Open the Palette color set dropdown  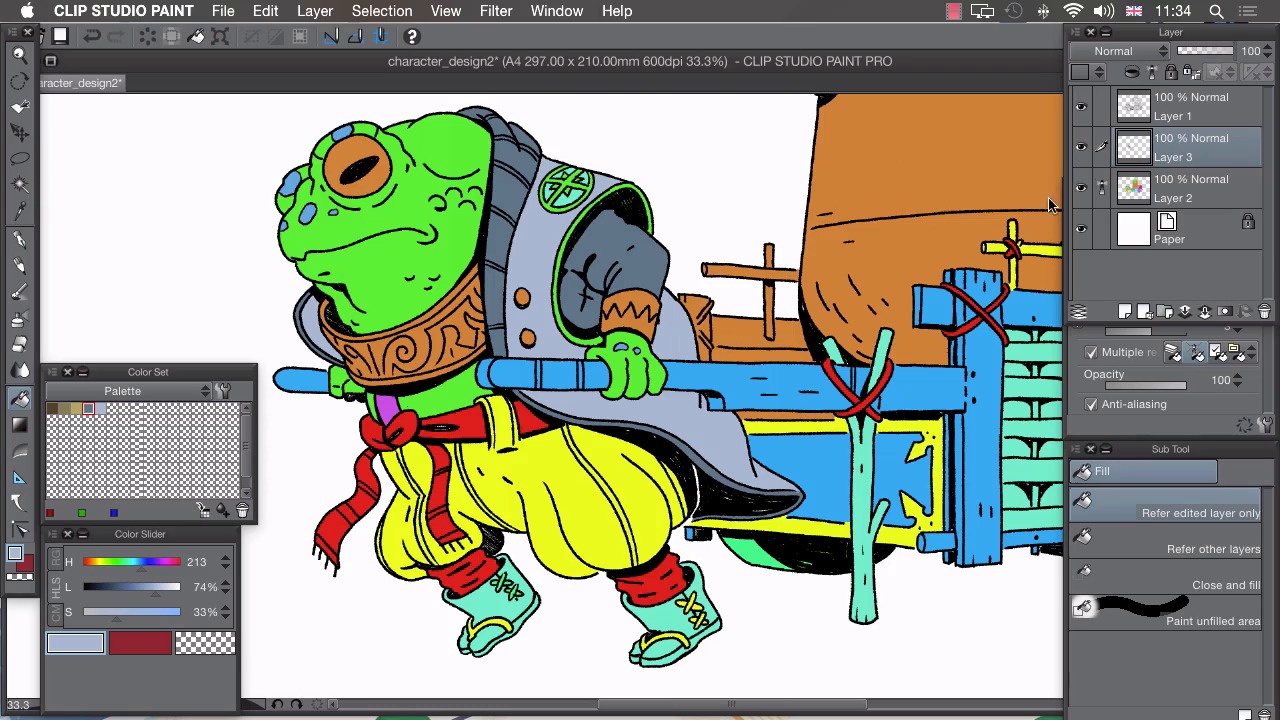coord(130,391)
